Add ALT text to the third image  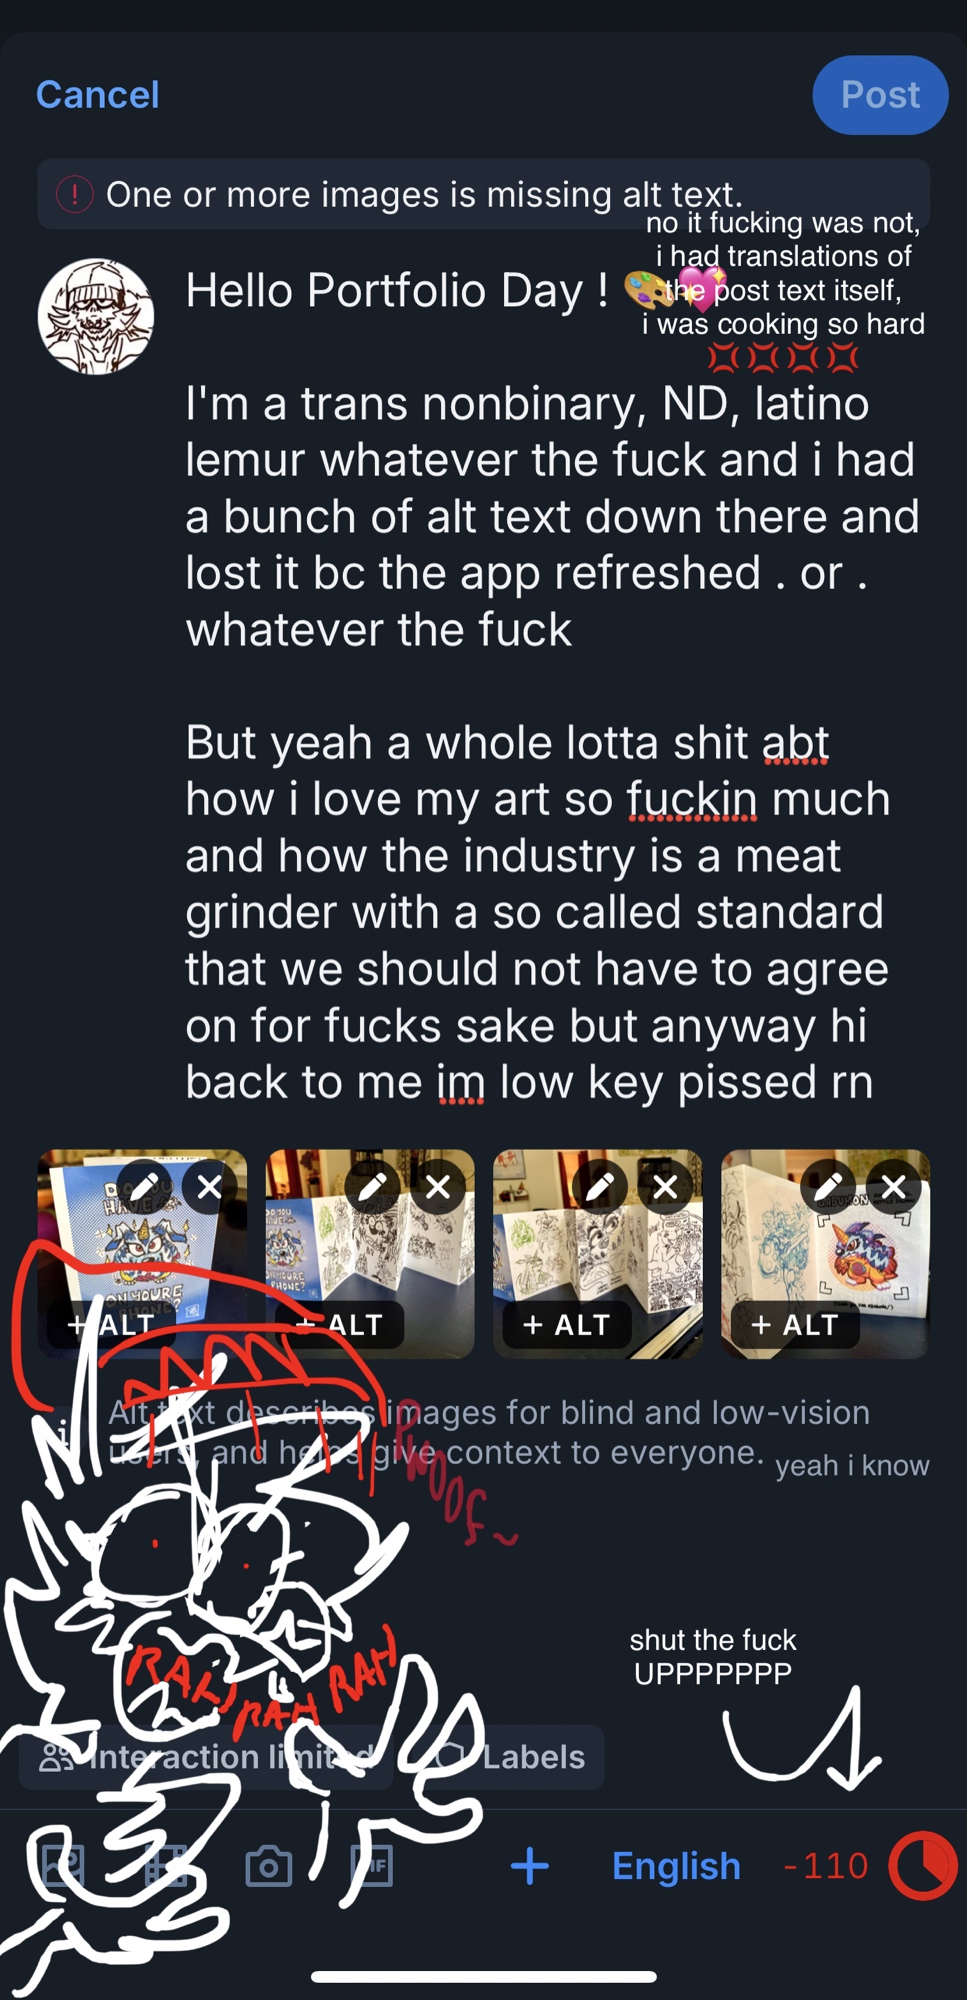[567, 1325]
